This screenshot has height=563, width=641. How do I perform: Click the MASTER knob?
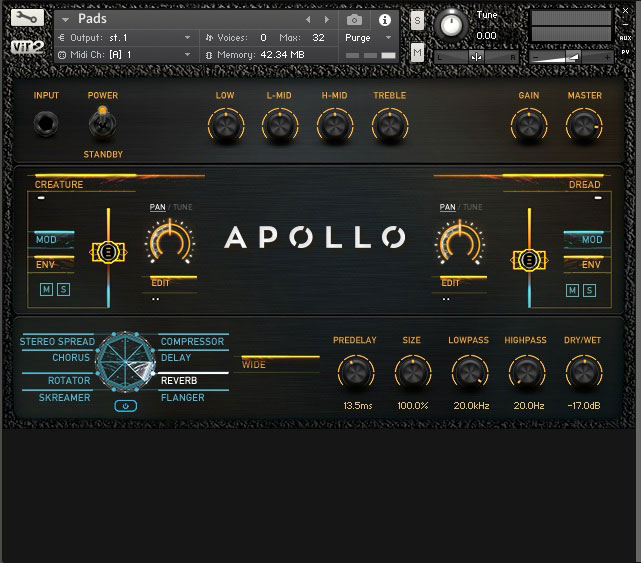pyautogui.click(x=584, y=126)
